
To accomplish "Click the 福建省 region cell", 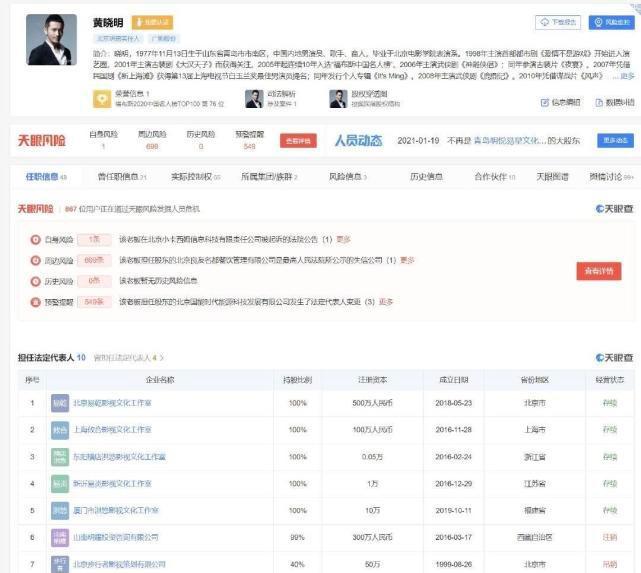I will pyautogui.click(x=535, y=510).
